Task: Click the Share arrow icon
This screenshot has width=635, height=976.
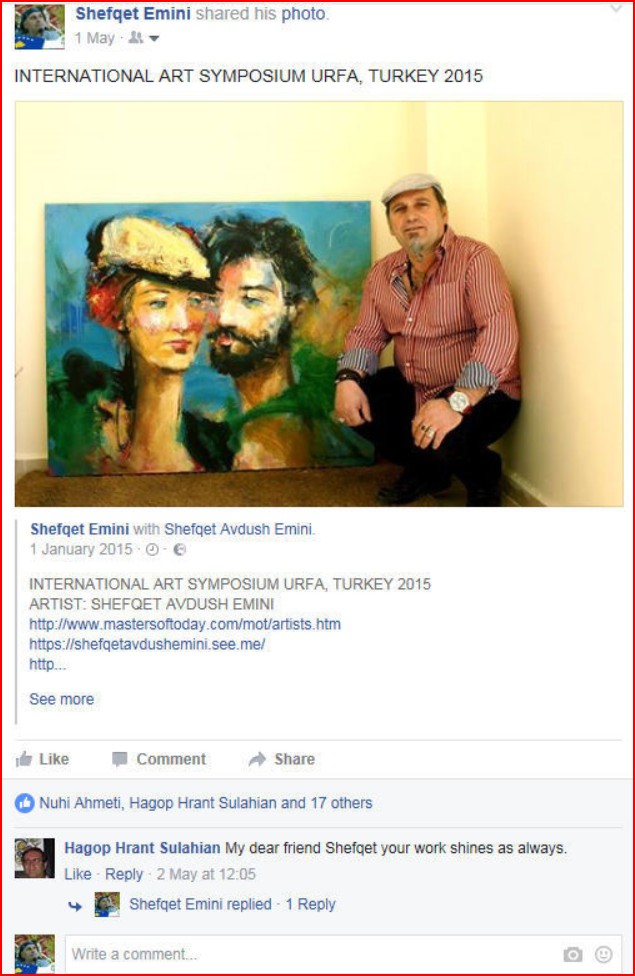Action: point(257,759)
